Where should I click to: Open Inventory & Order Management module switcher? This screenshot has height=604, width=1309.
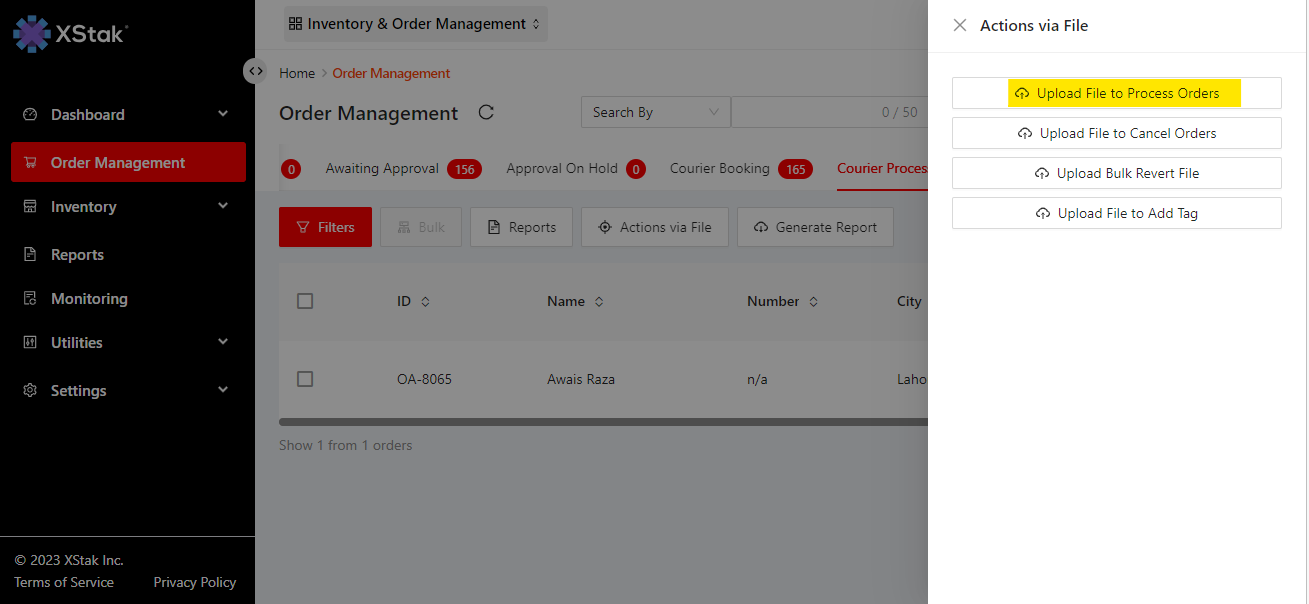coord(415,24)
